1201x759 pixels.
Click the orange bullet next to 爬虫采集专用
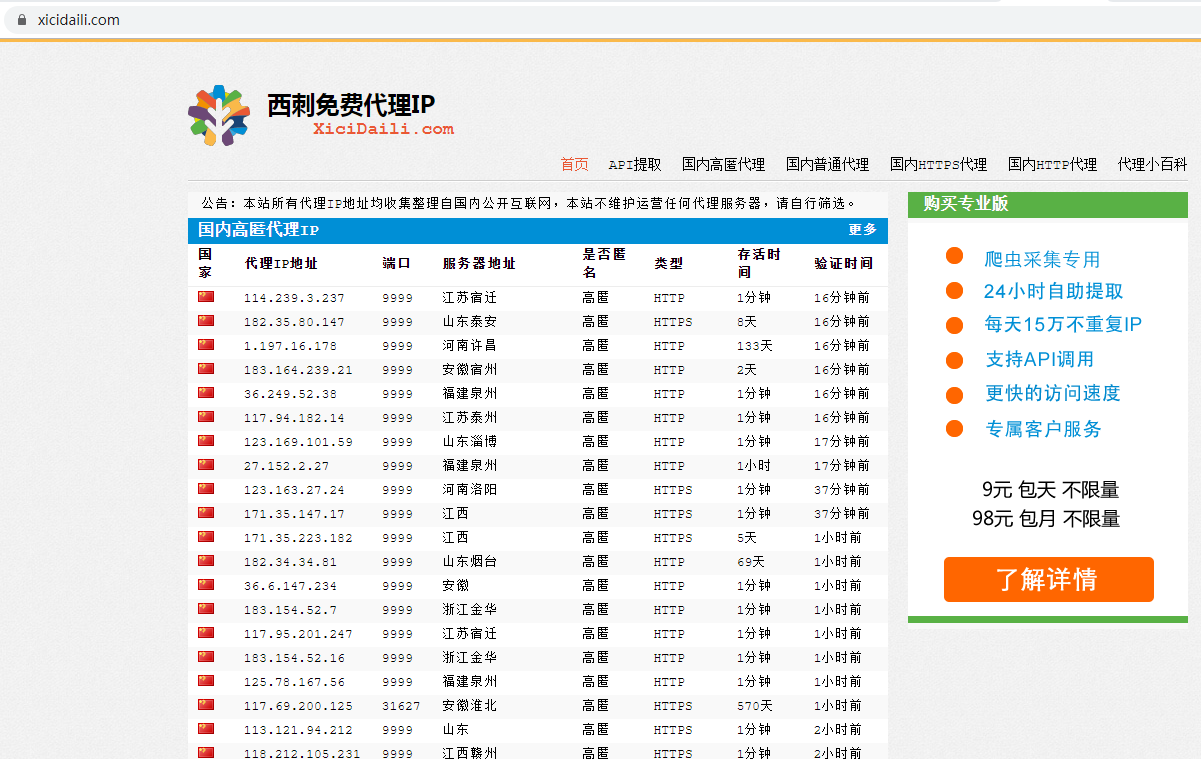(956, 255)
